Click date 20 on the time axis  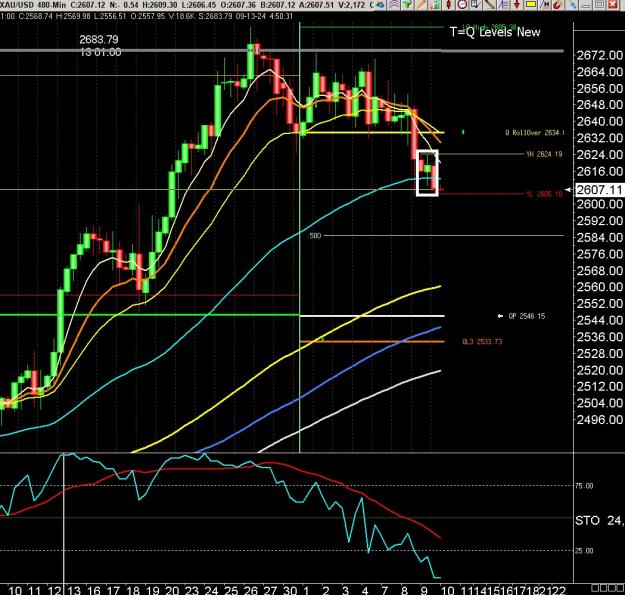click(172, 590)
